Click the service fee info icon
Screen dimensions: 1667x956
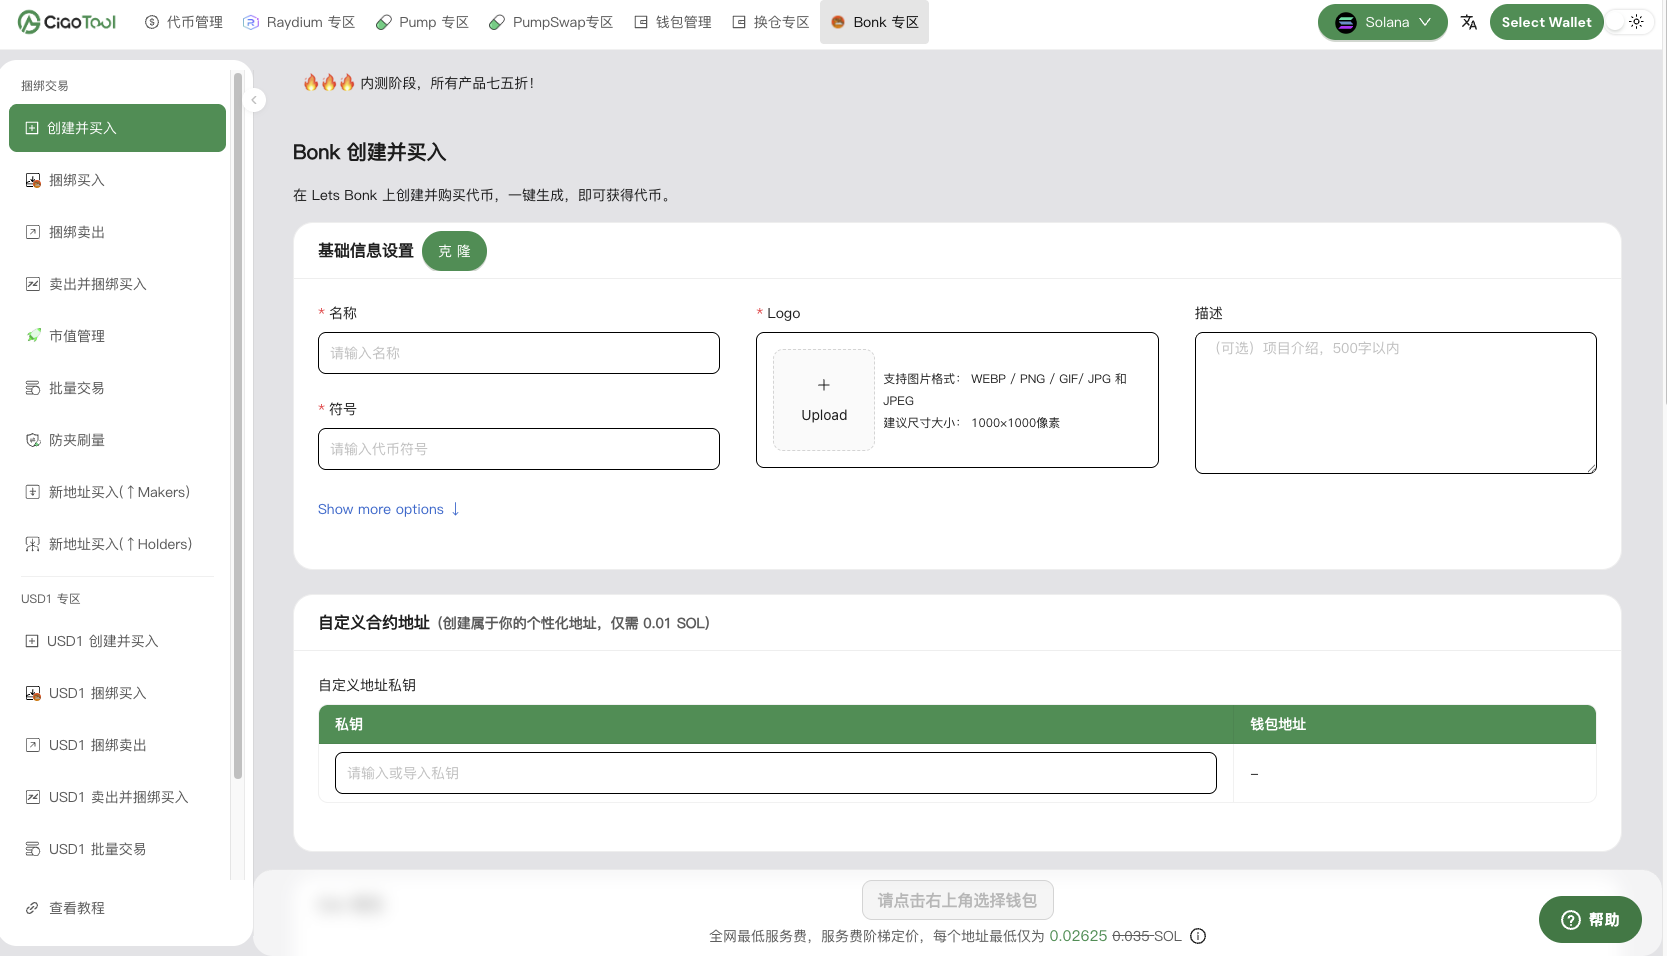pos(1198,936)
